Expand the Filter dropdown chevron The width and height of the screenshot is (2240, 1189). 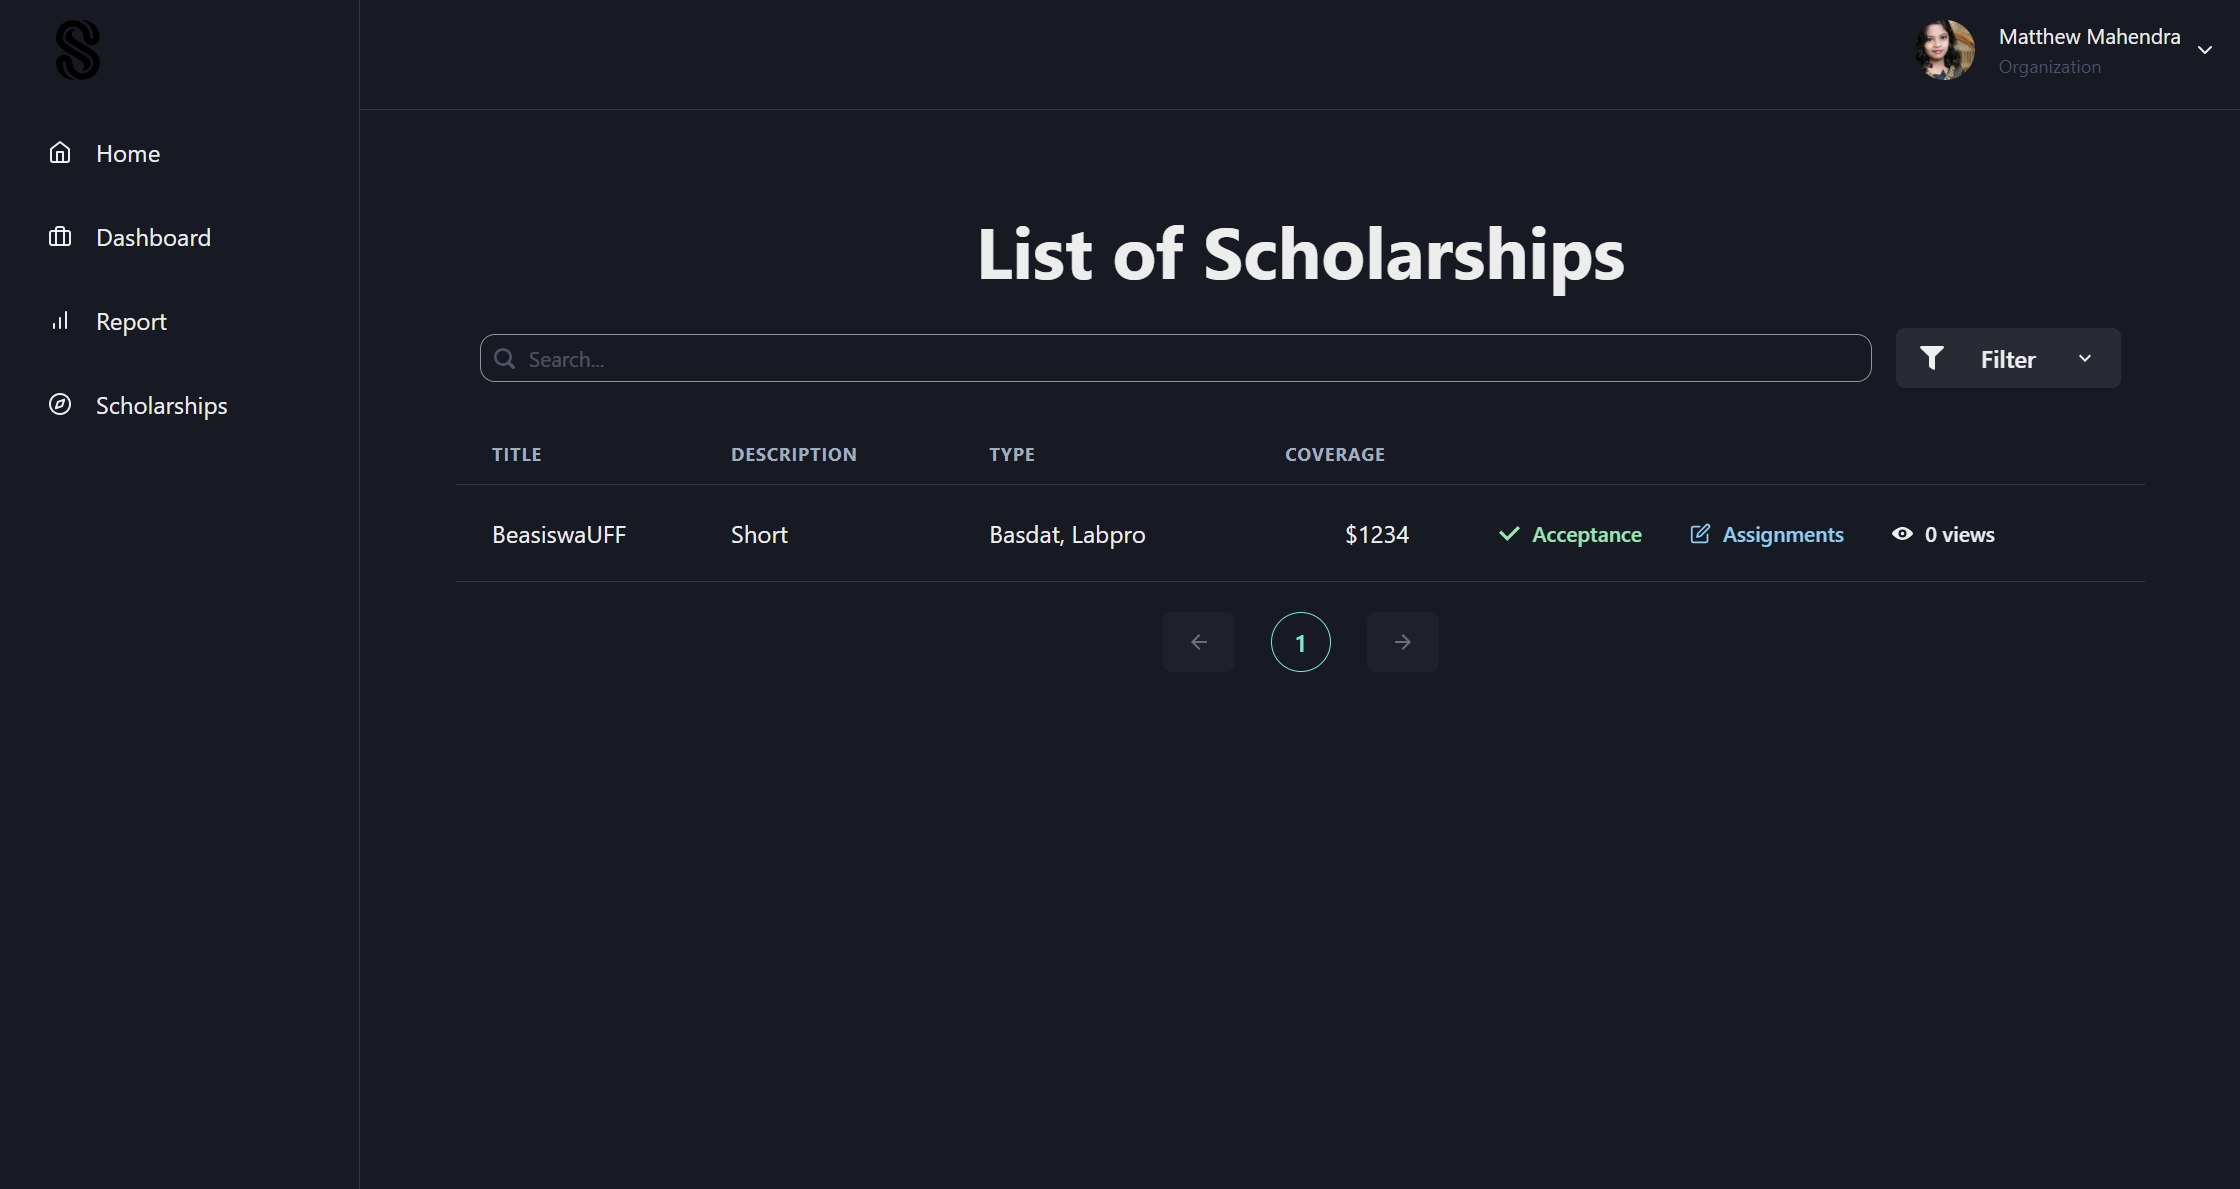tap(2085, 358)
